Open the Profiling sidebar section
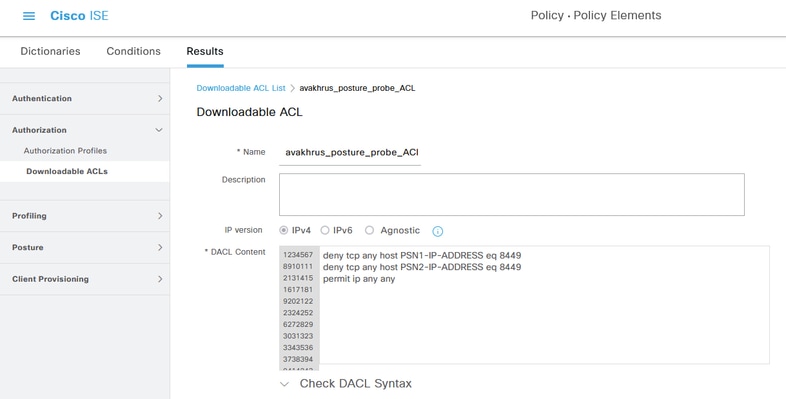The width and height of the screenshot is (786, 399). click(85, 216)
